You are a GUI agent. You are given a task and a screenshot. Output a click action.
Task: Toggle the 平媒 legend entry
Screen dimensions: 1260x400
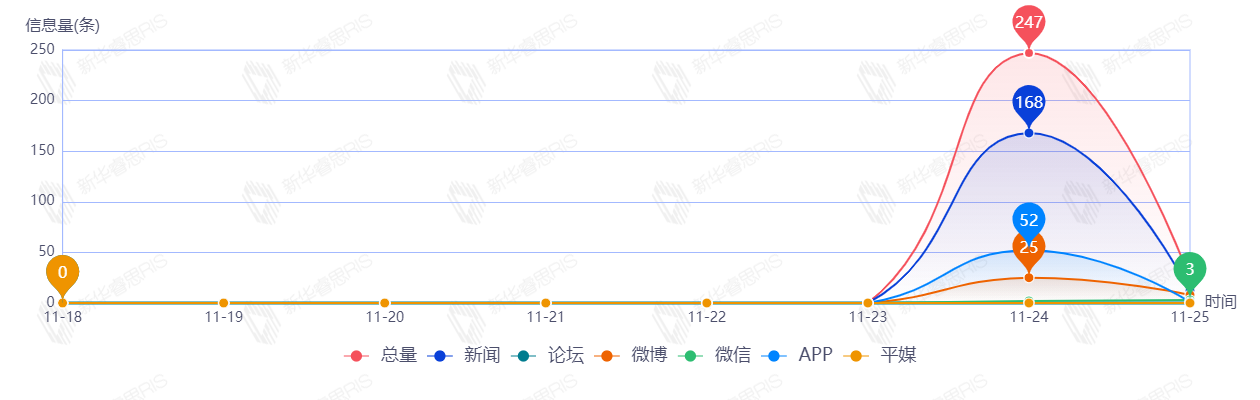click(882, 355)
